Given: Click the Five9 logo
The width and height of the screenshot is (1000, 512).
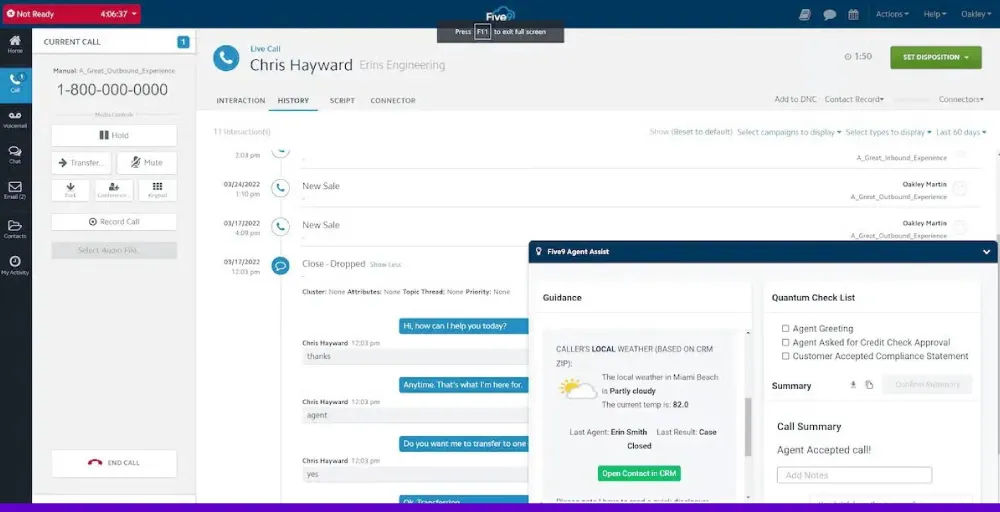Looking at the screenshot, I should (x=500, y=15).
